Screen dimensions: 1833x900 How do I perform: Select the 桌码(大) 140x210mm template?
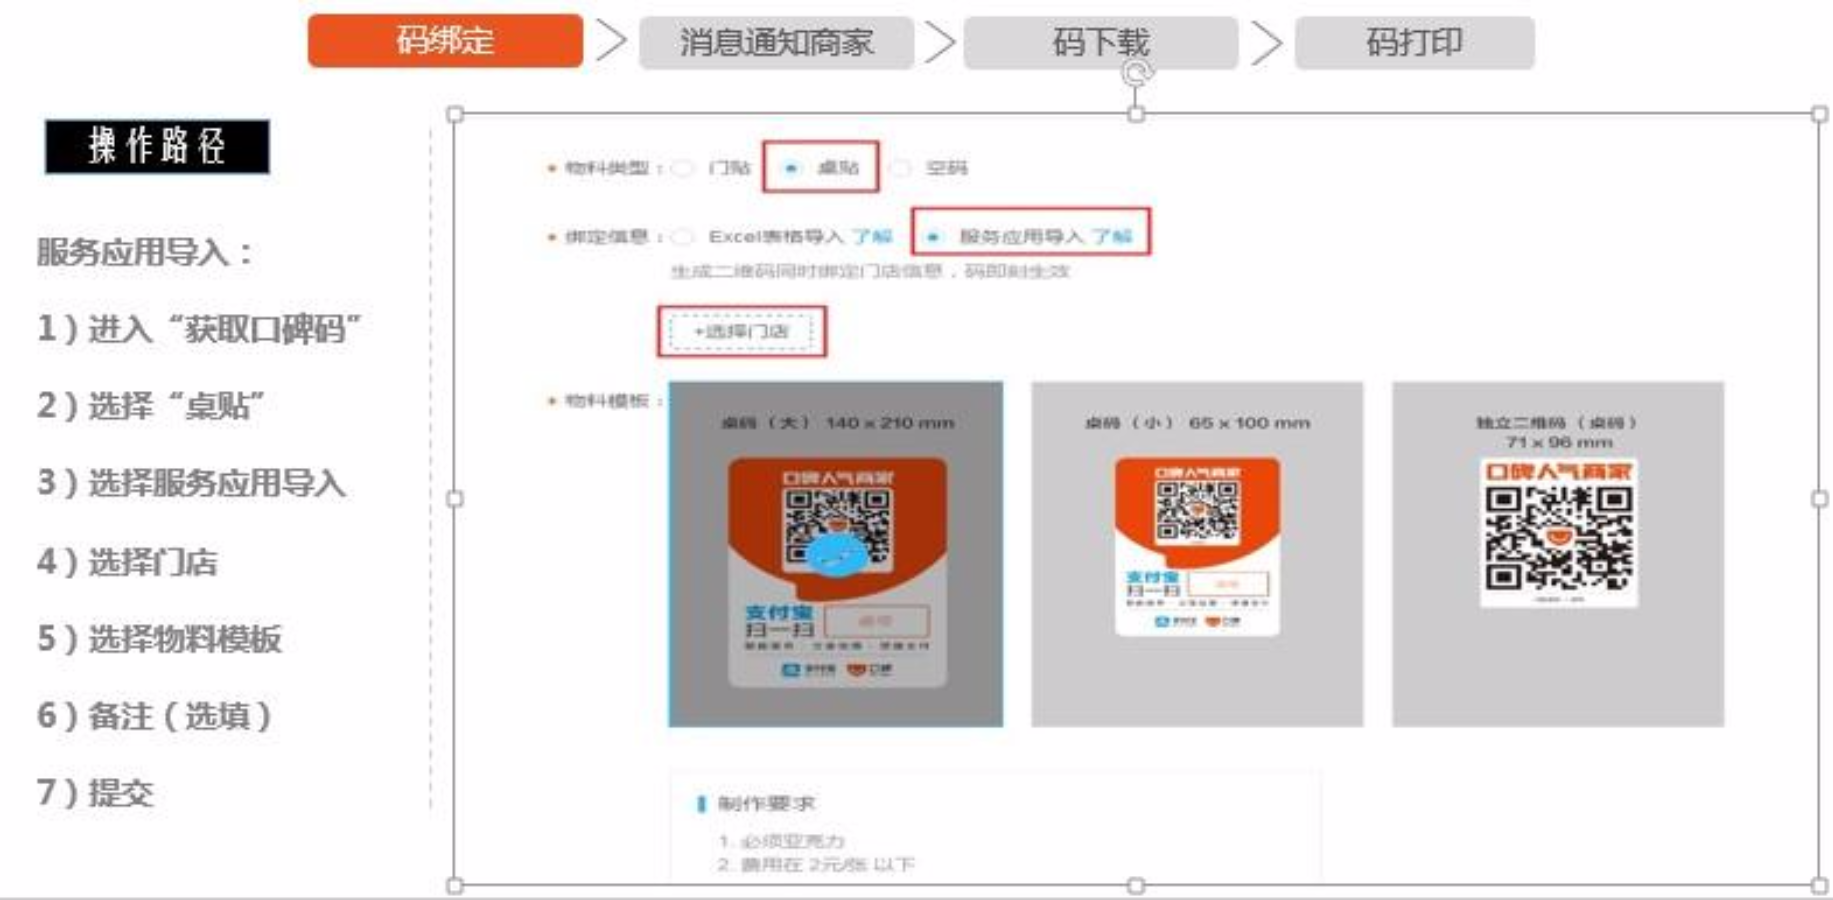(836, 554)
